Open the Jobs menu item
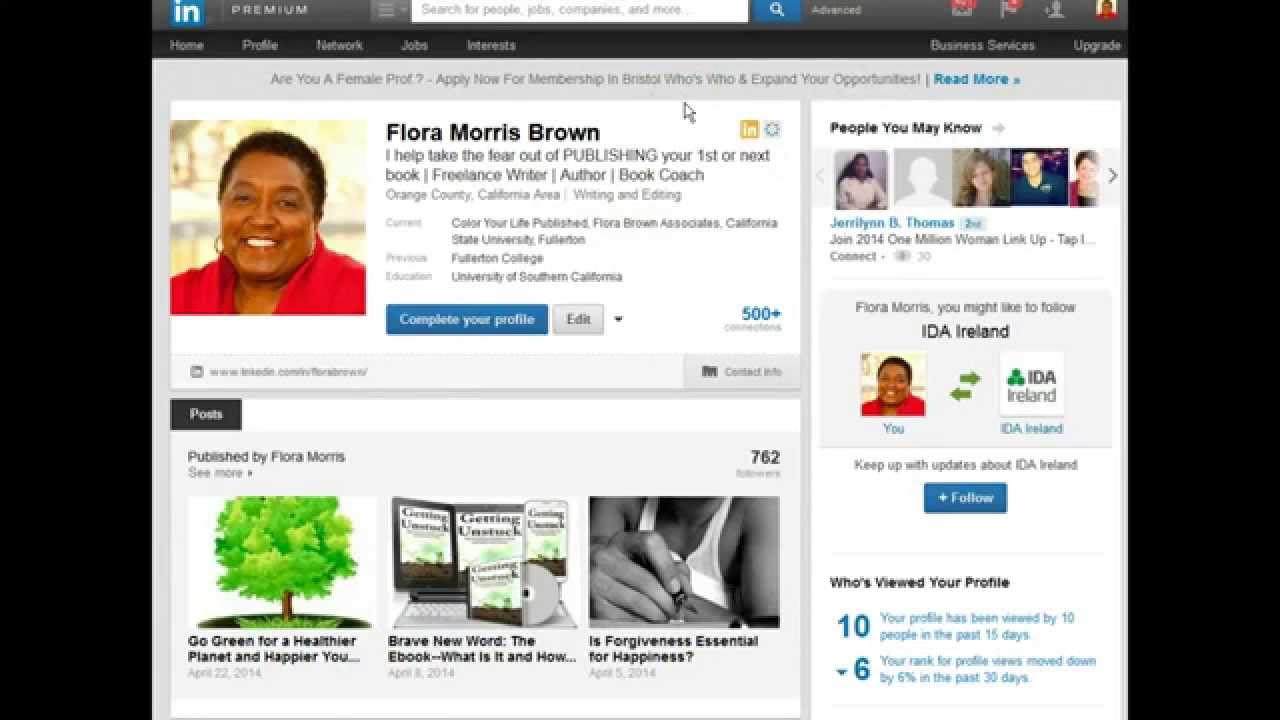The image size is (1280, 720). [x=414, y=45]
